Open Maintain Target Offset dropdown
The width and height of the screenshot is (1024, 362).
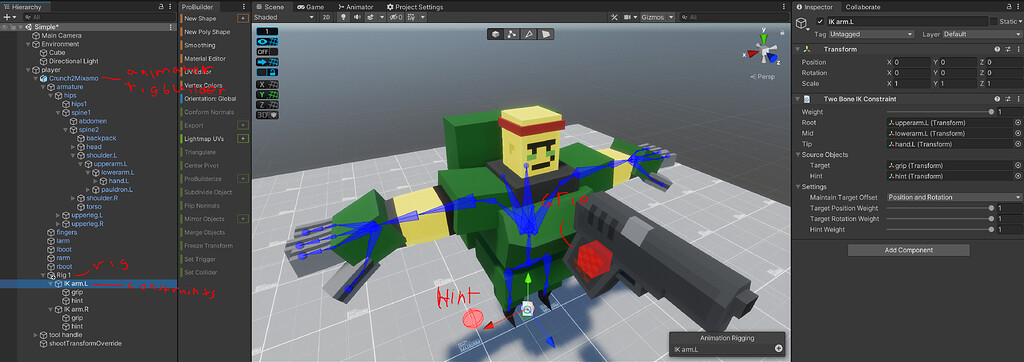click(x=954, y=197)
